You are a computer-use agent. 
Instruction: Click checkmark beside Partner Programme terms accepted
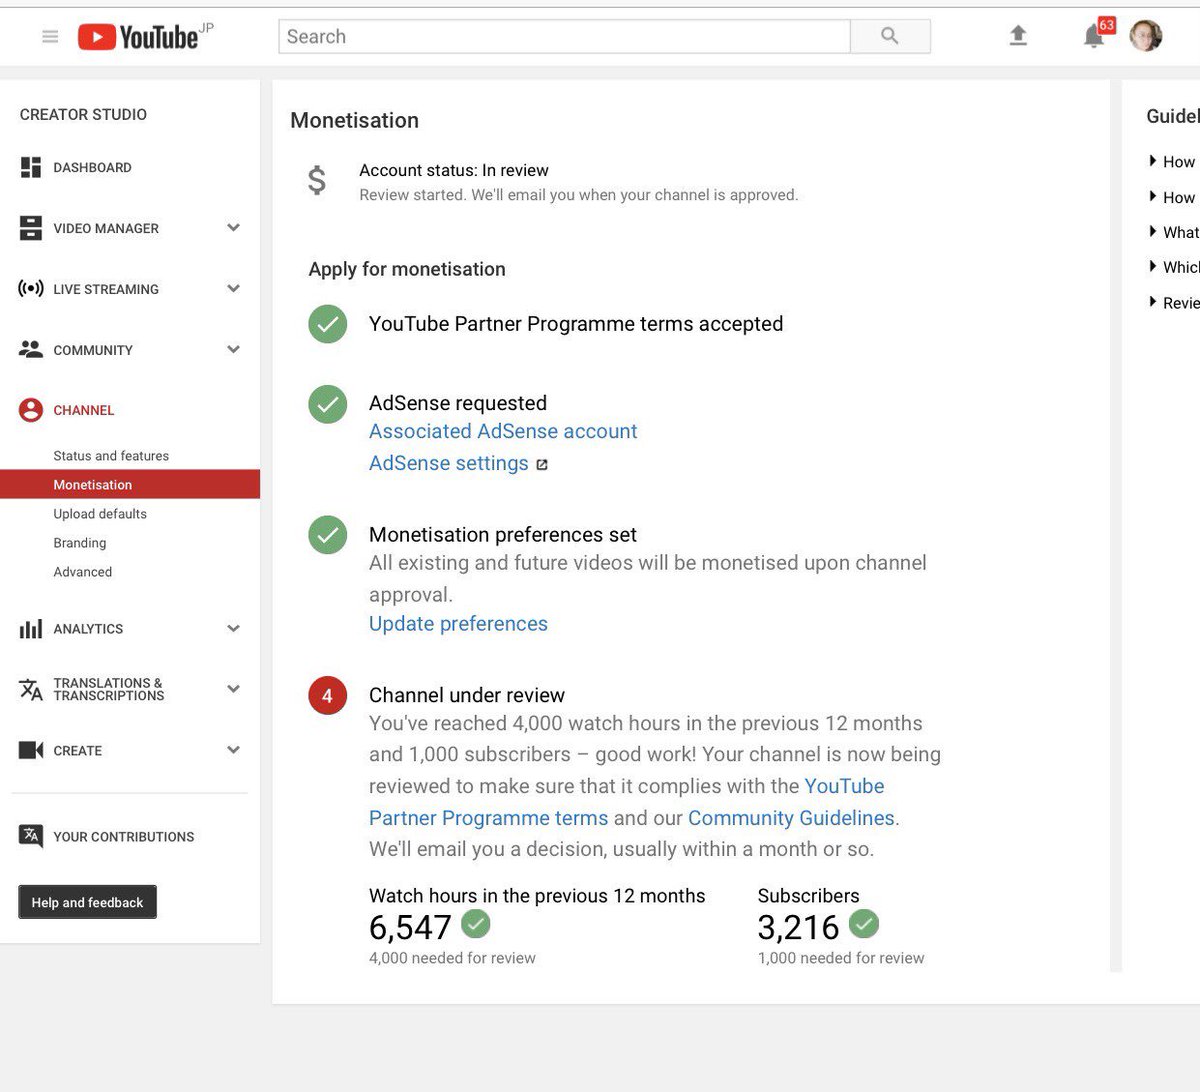tap(327, 324)
